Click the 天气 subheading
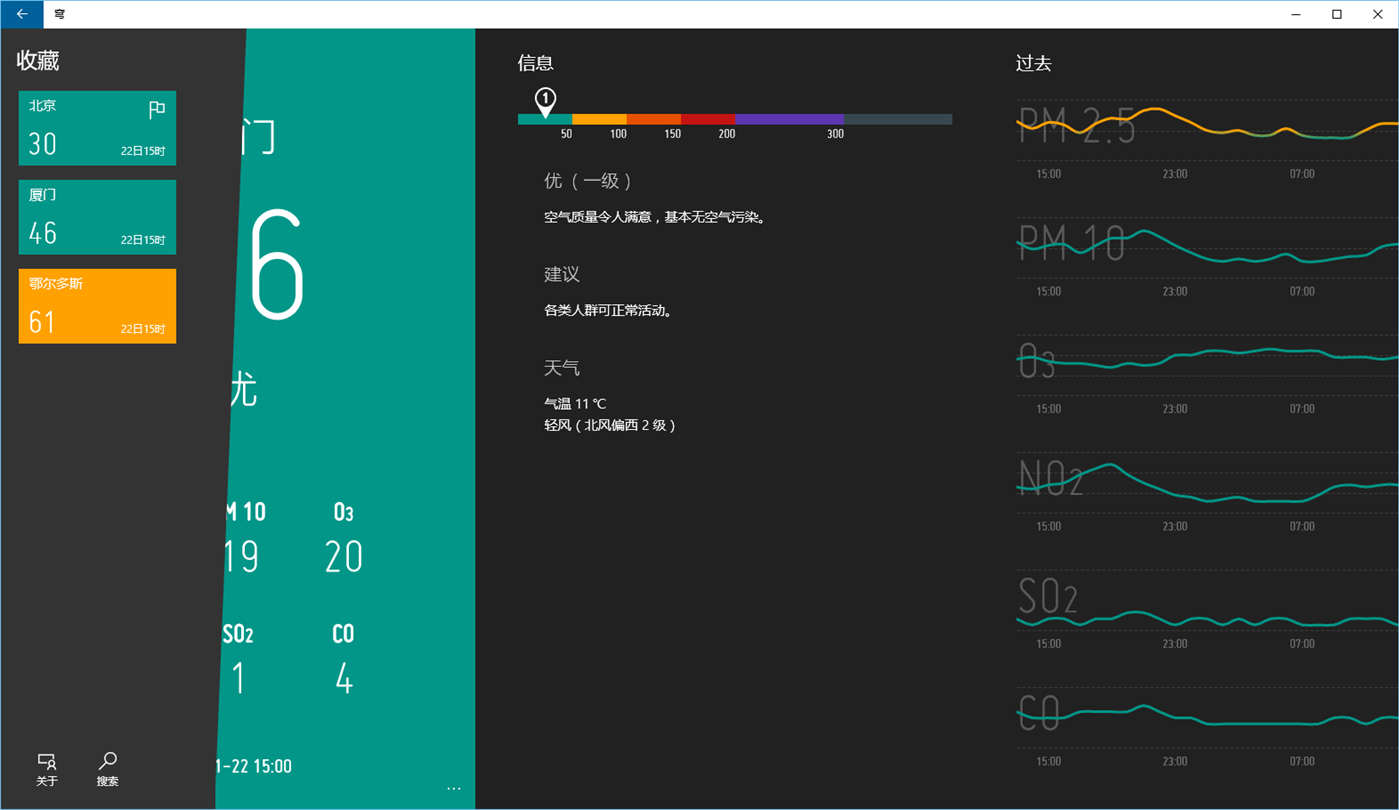This screenshot has width=1399, height=810. [562, 368]
